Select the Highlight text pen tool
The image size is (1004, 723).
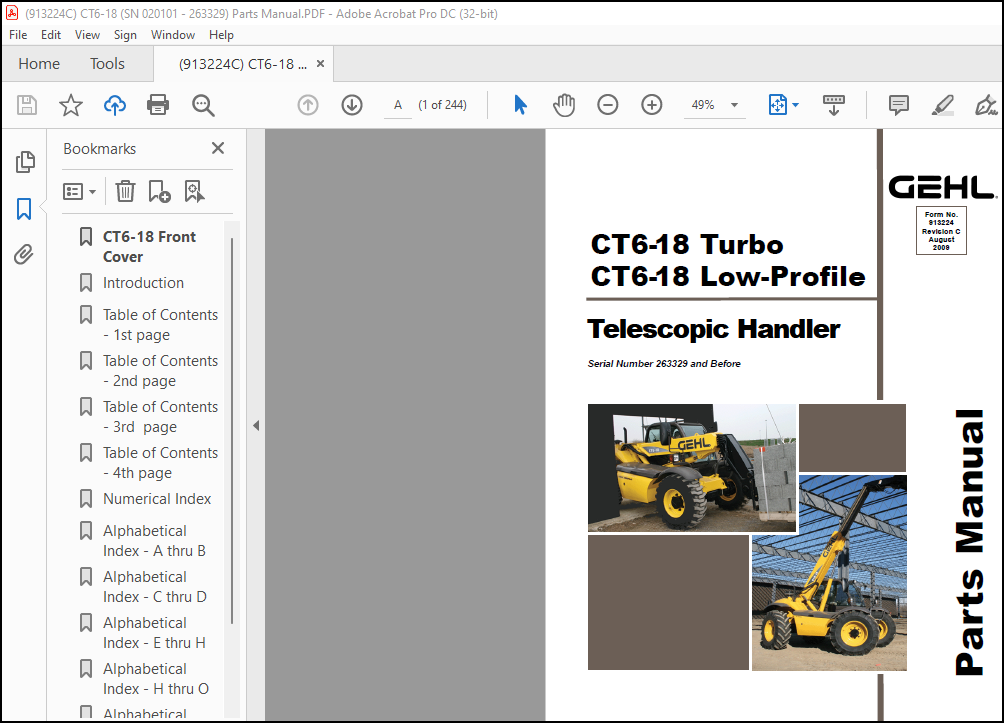tap(943, 104)
